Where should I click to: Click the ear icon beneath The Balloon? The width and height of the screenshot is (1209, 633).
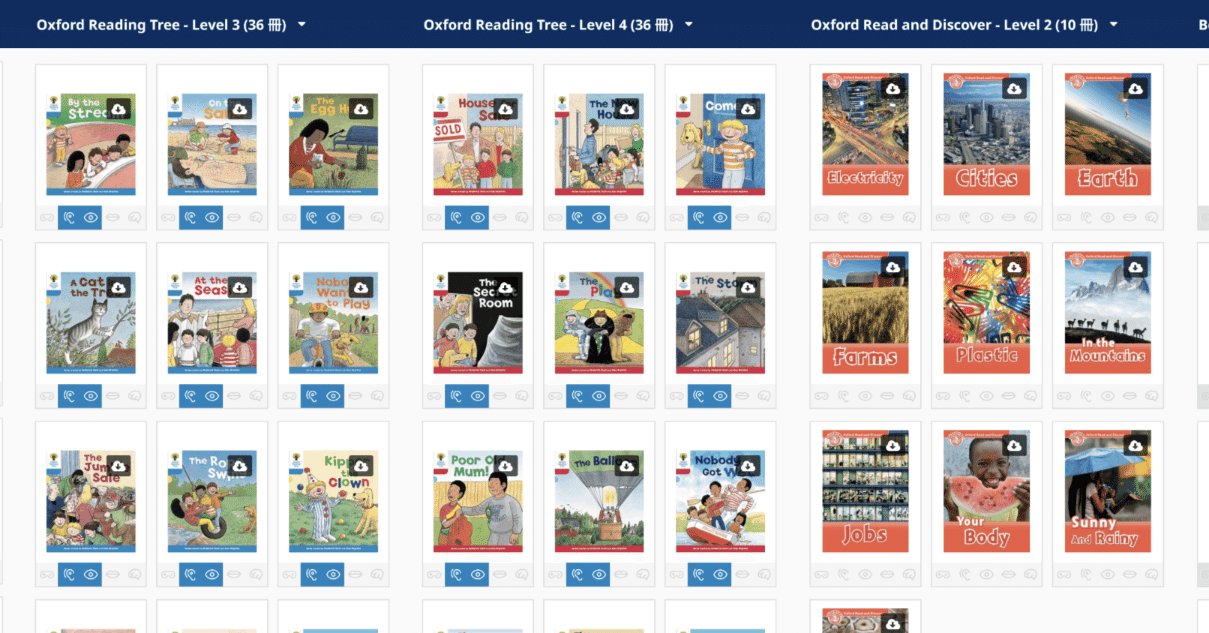[x=577, y=575]
